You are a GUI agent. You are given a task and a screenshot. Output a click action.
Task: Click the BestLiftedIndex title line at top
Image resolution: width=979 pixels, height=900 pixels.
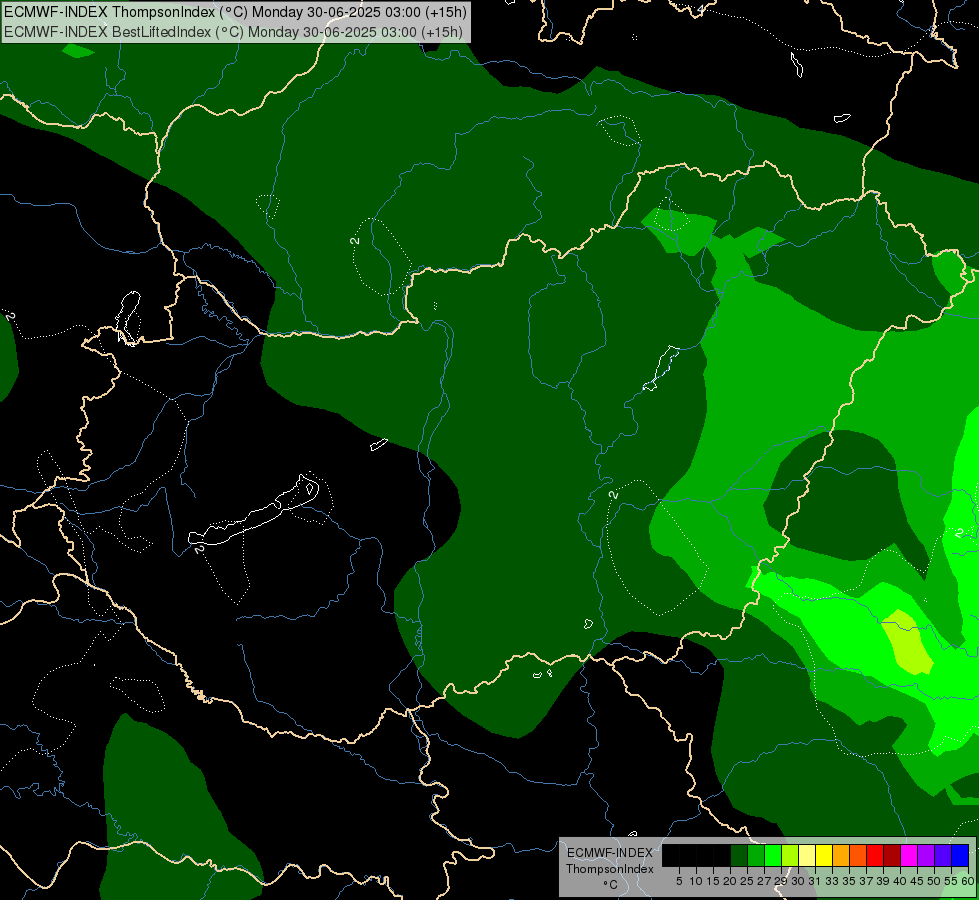point(233,31)
